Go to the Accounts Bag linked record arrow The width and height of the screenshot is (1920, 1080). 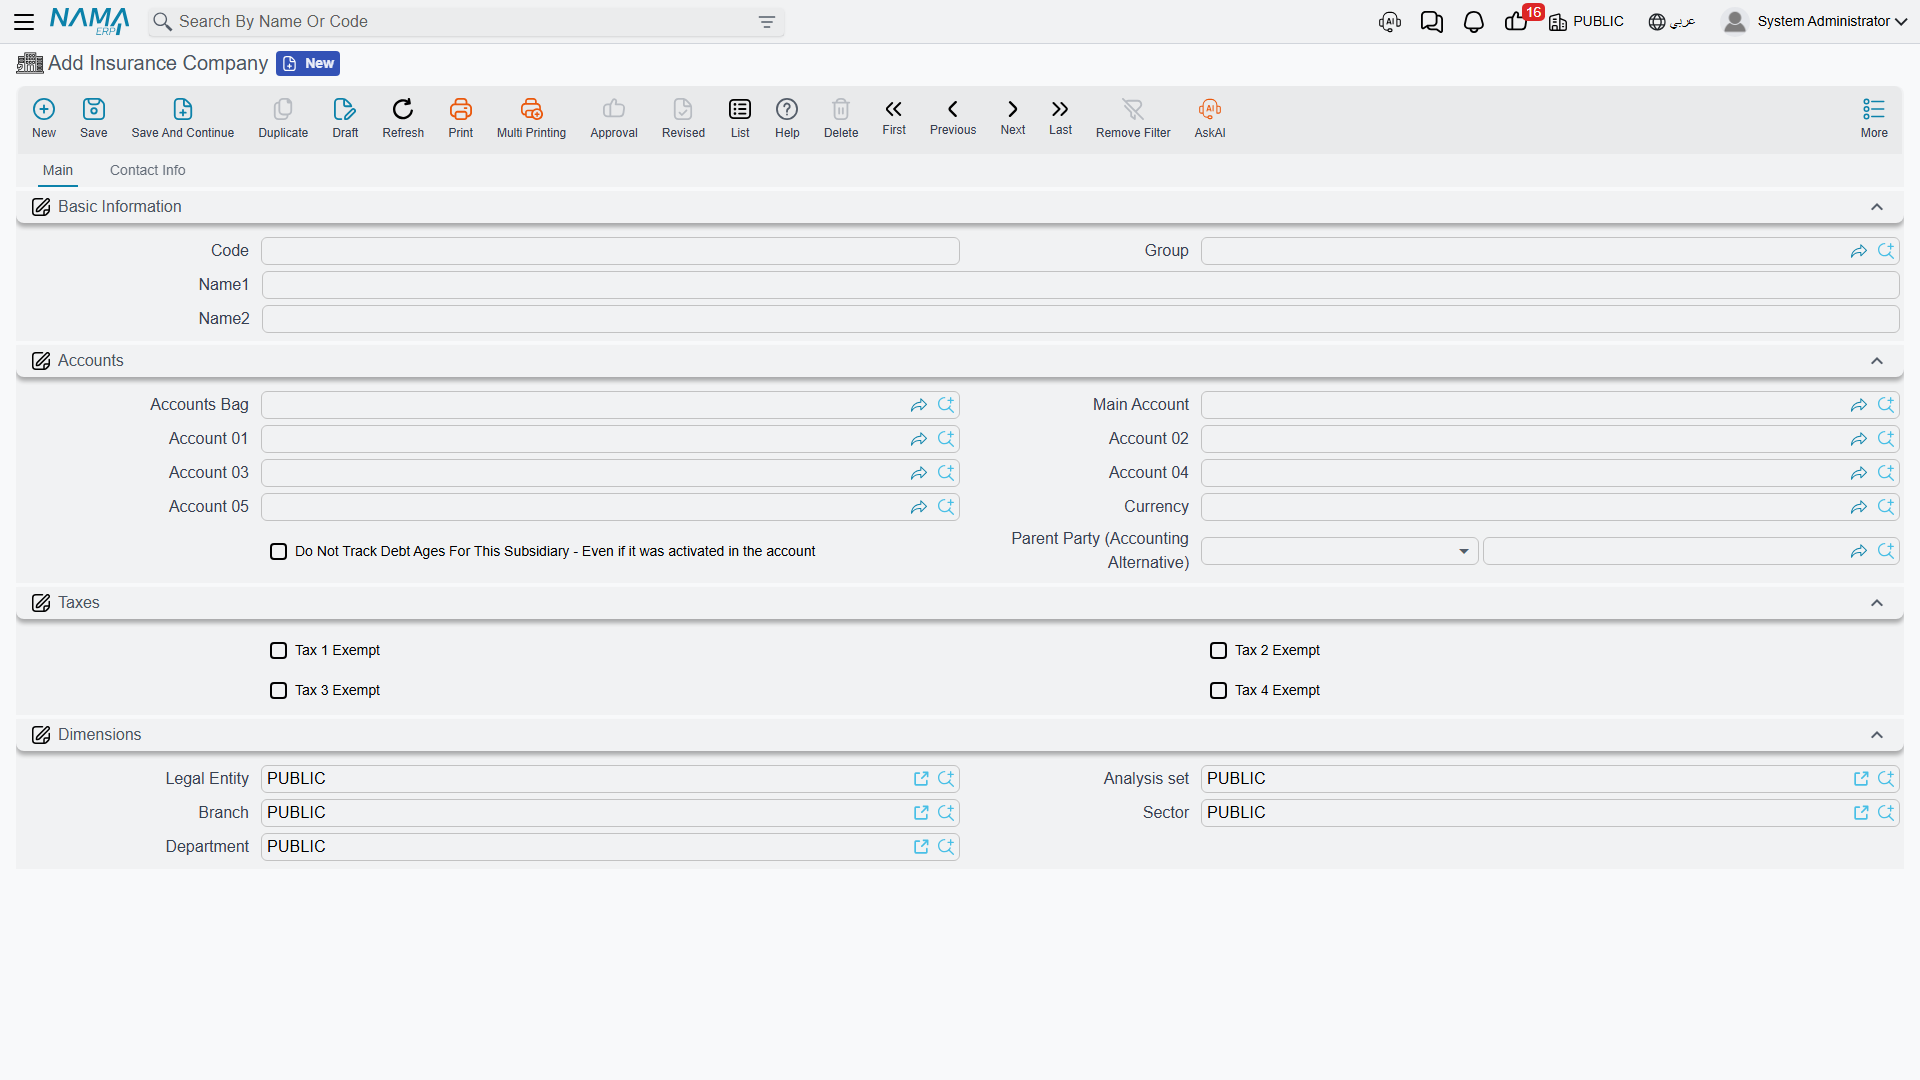pyautogui.click(x=919, y=405)
